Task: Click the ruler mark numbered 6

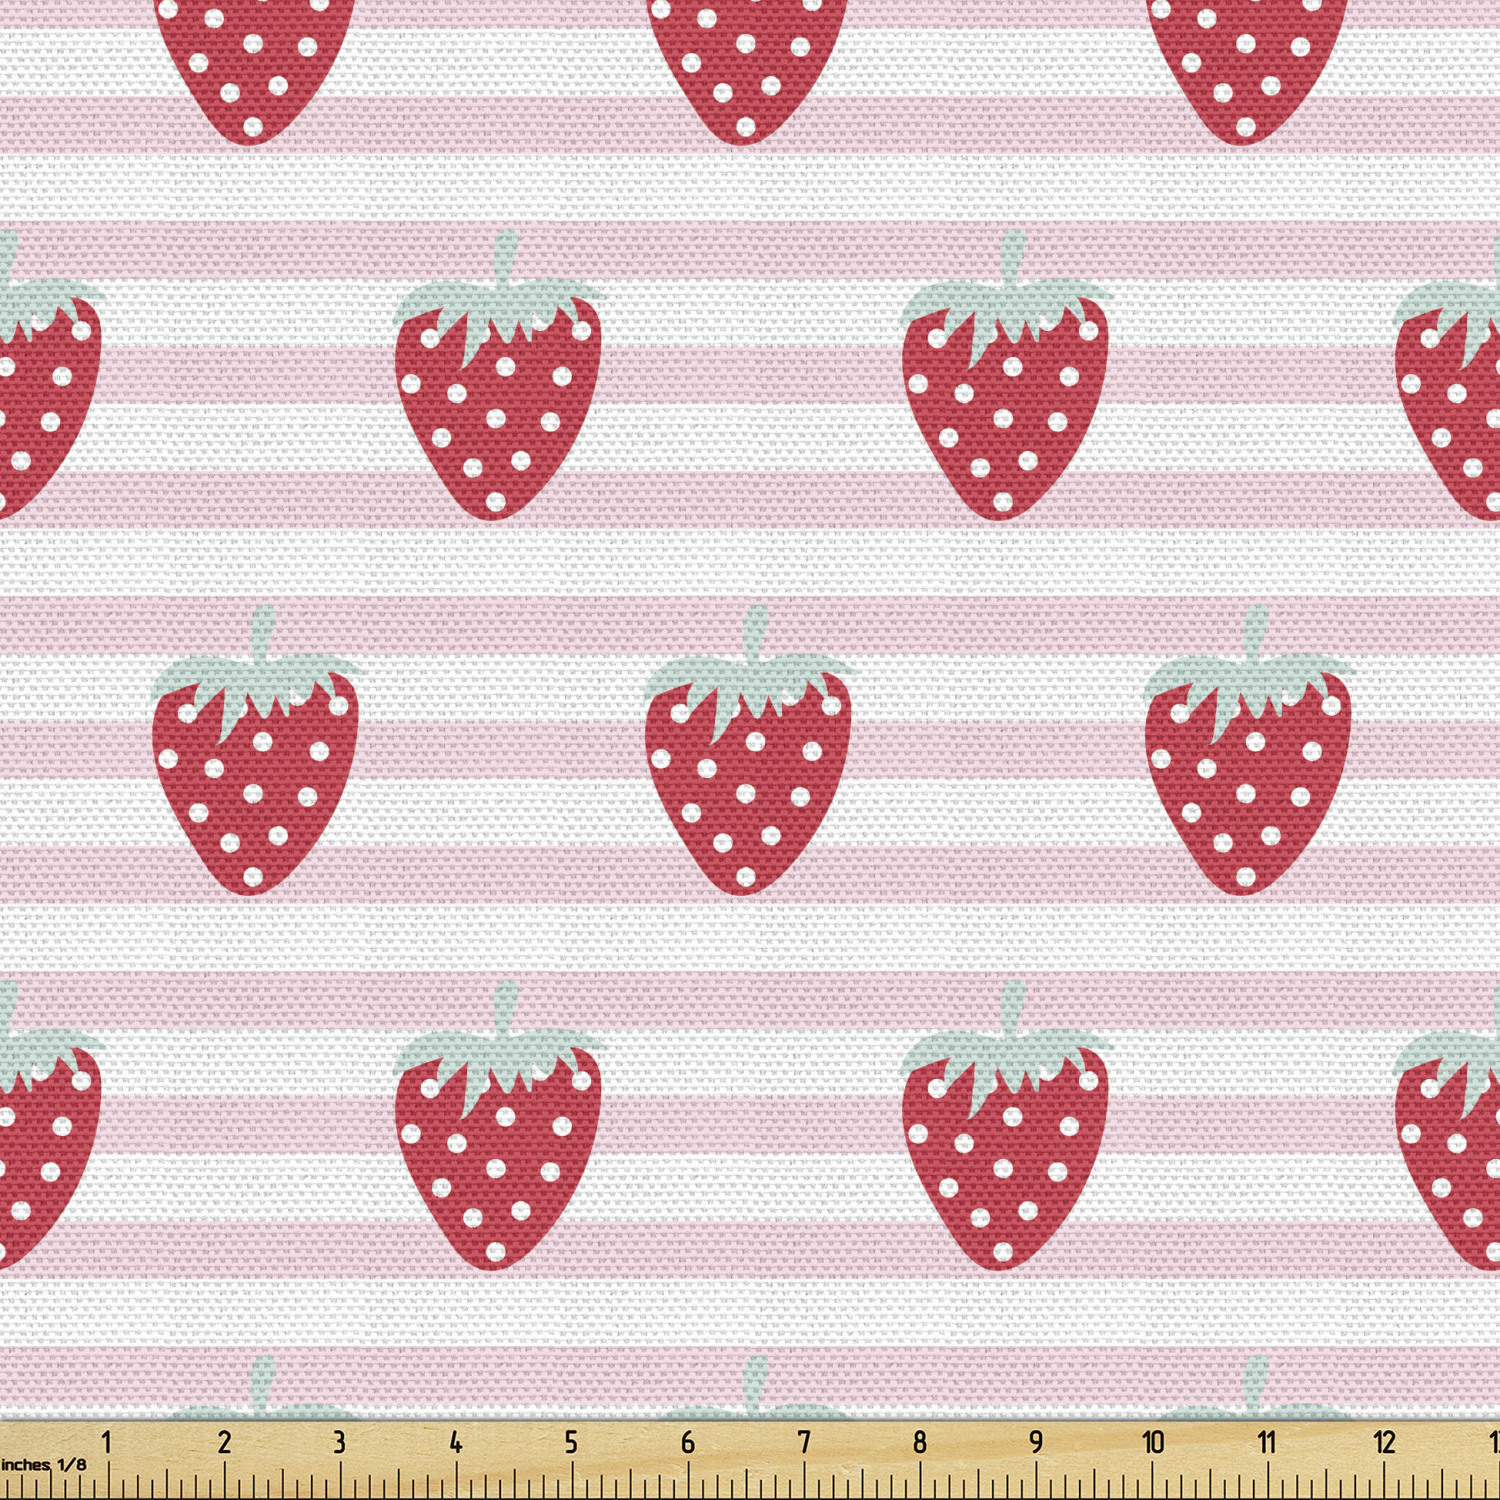Action: pos(688,1442)
